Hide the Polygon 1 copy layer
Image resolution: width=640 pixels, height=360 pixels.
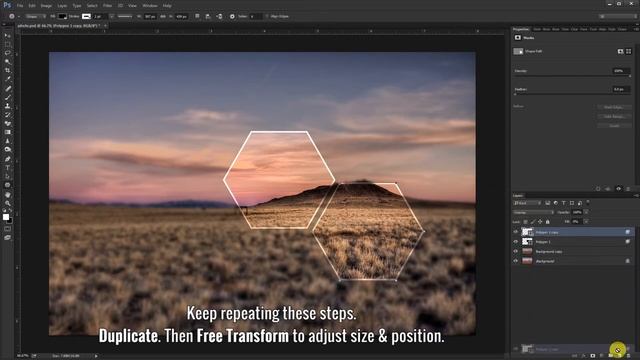(516, 232)
